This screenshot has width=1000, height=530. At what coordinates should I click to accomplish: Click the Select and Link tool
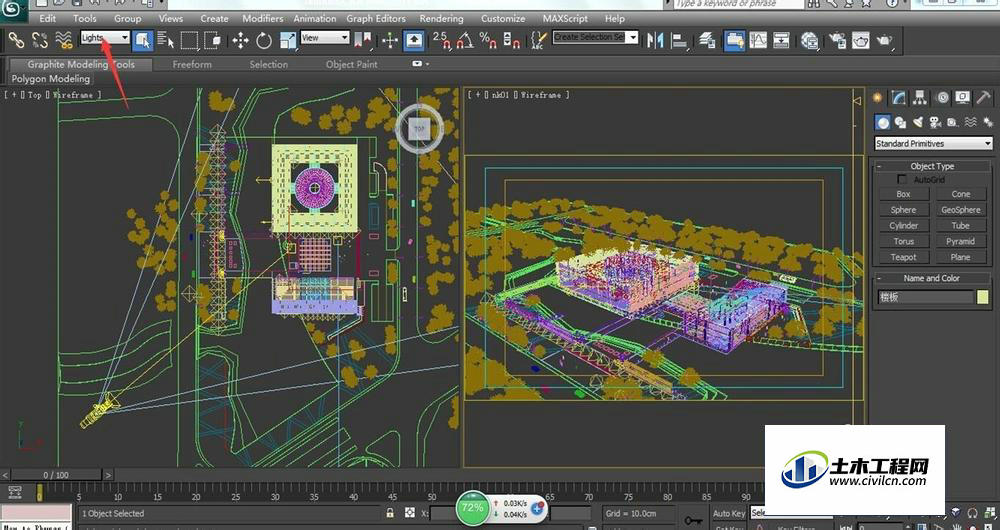point(16,40)
